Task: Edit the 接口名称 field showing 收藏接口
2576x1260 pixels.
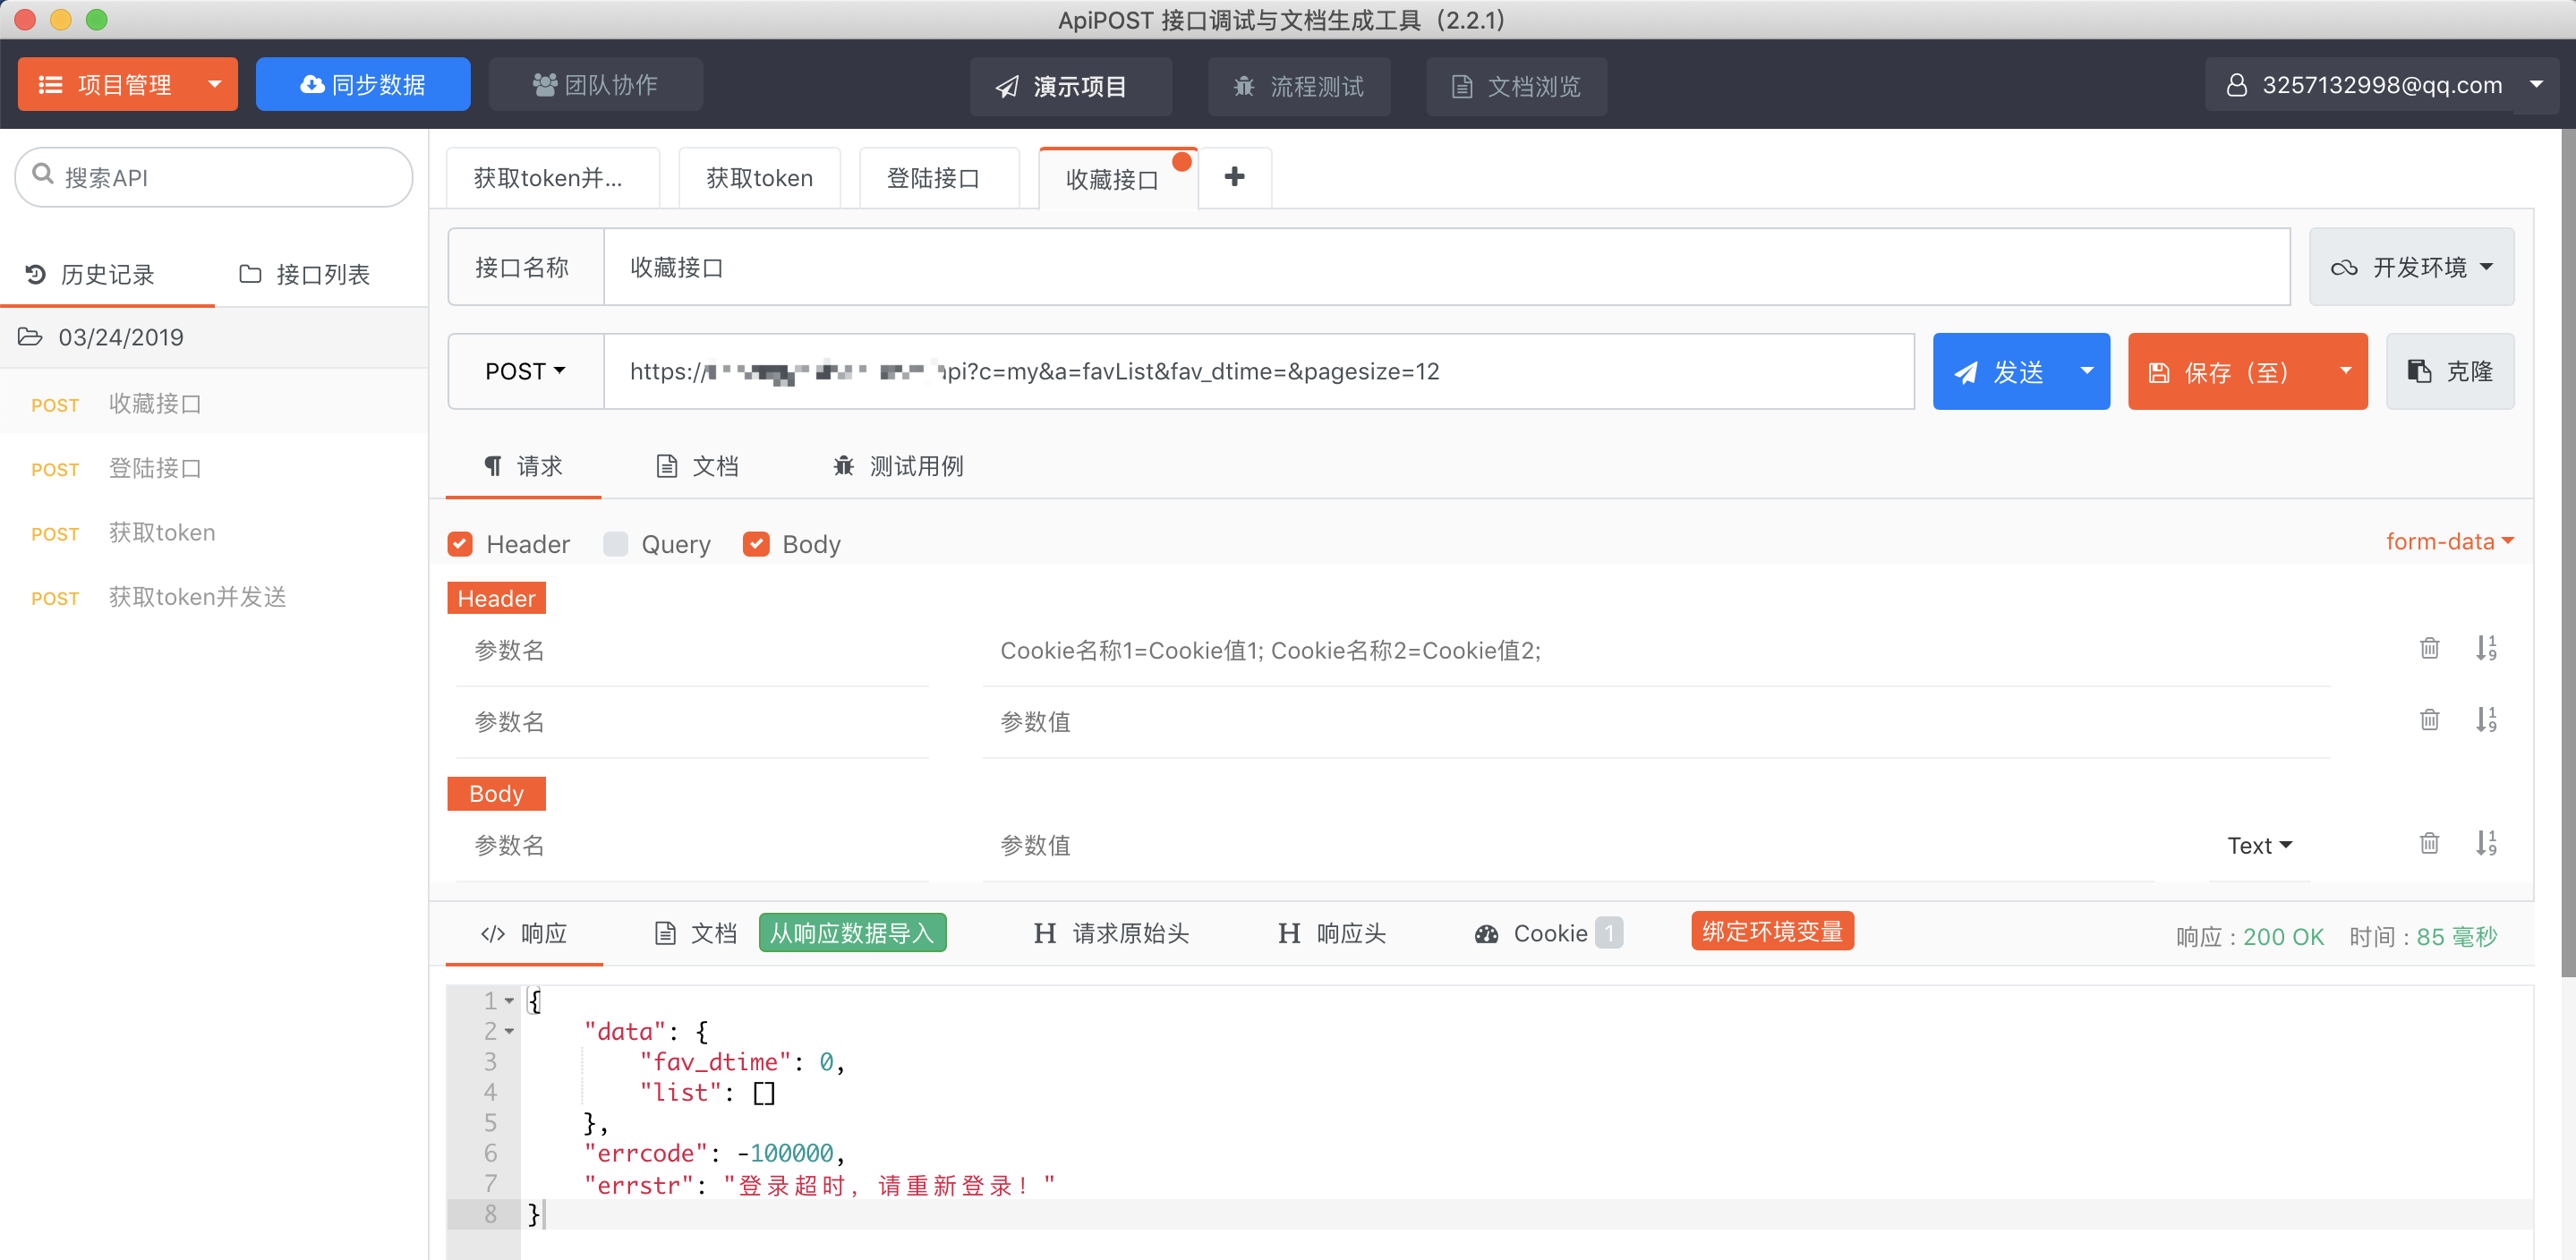Action: pos(1446,267)
